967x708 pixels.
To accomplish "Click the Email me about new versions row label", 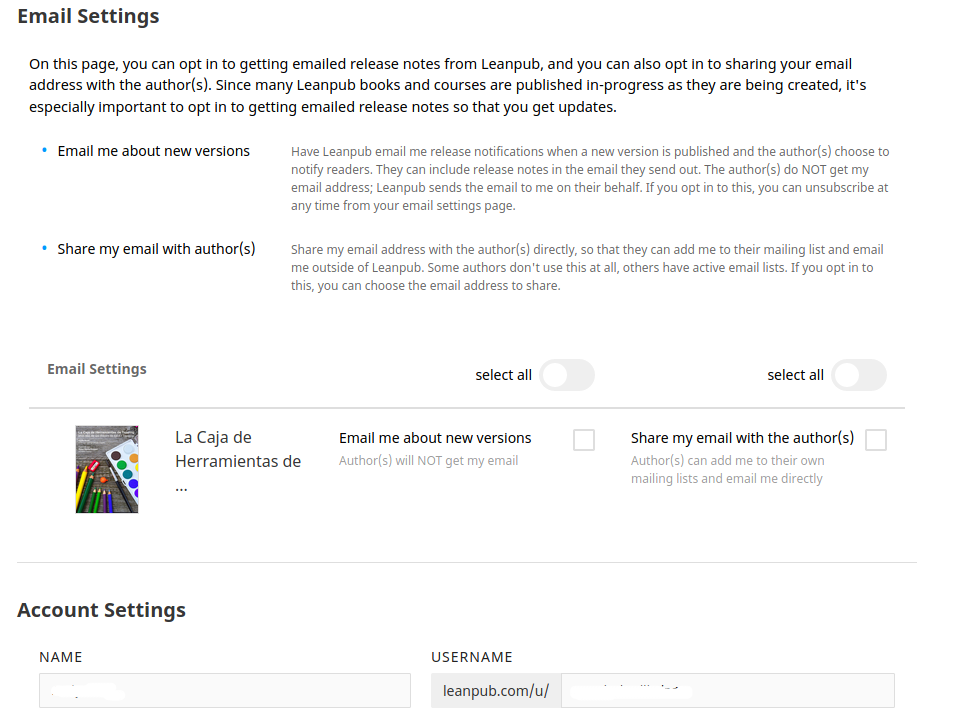I will 435,438.
